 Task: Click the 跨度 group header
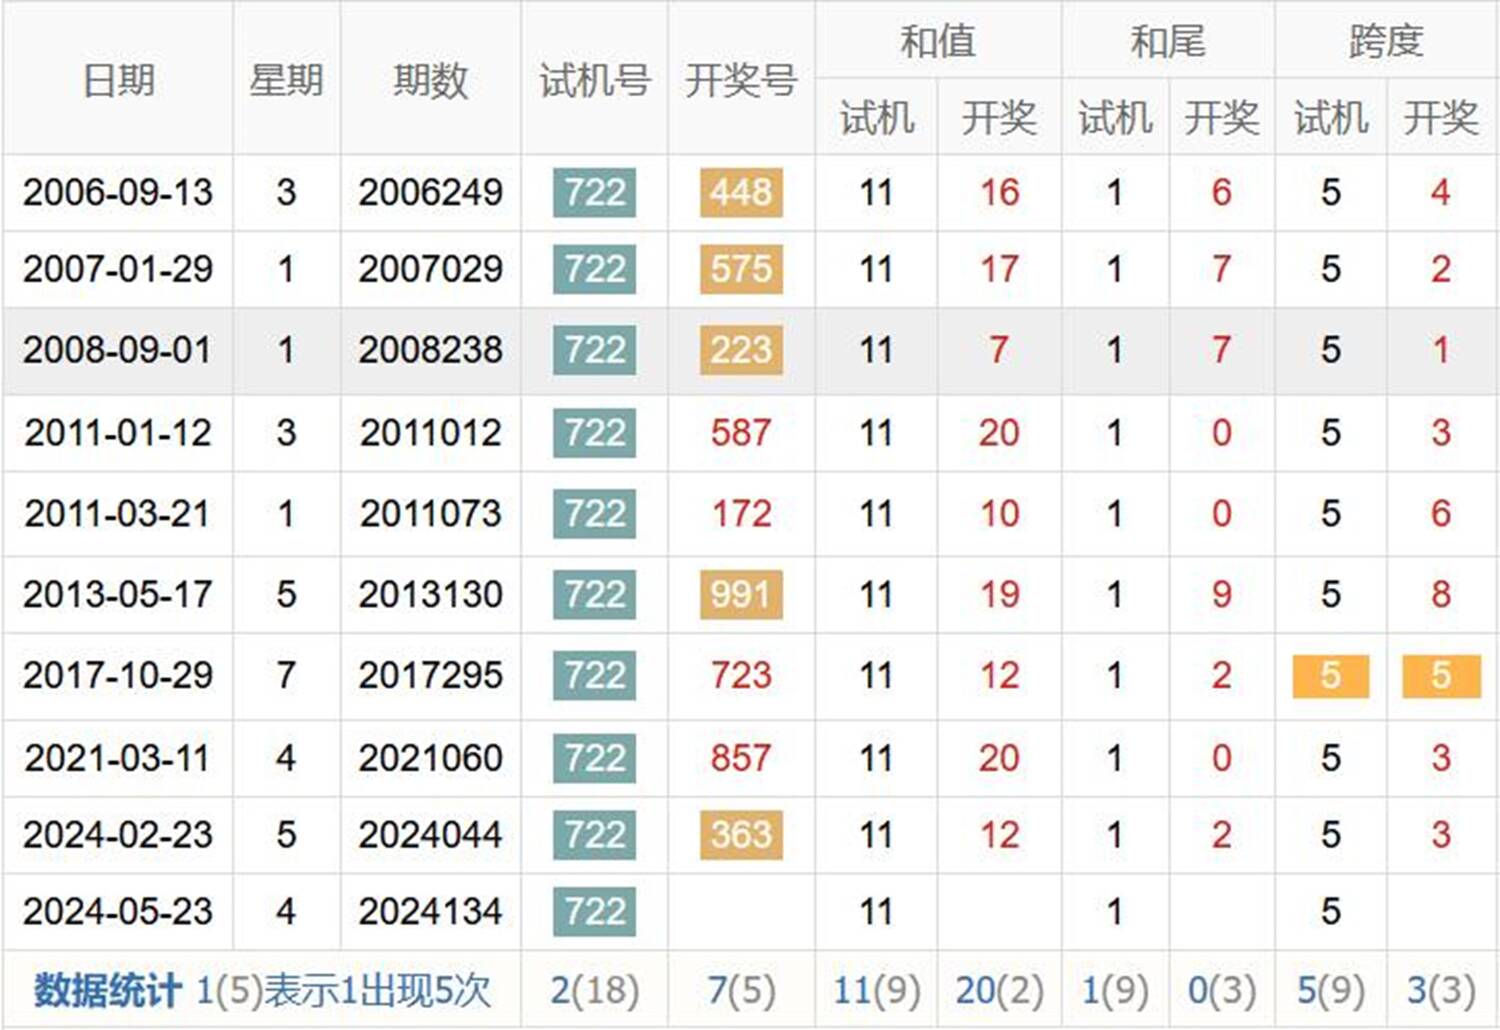tap(1385, 41)
